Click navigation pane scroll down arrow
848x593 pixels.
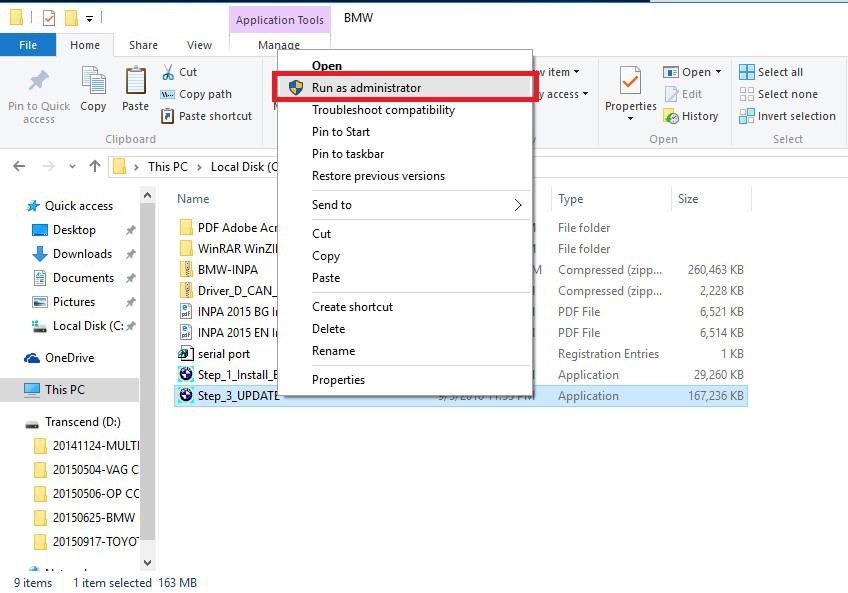(148, 563)
